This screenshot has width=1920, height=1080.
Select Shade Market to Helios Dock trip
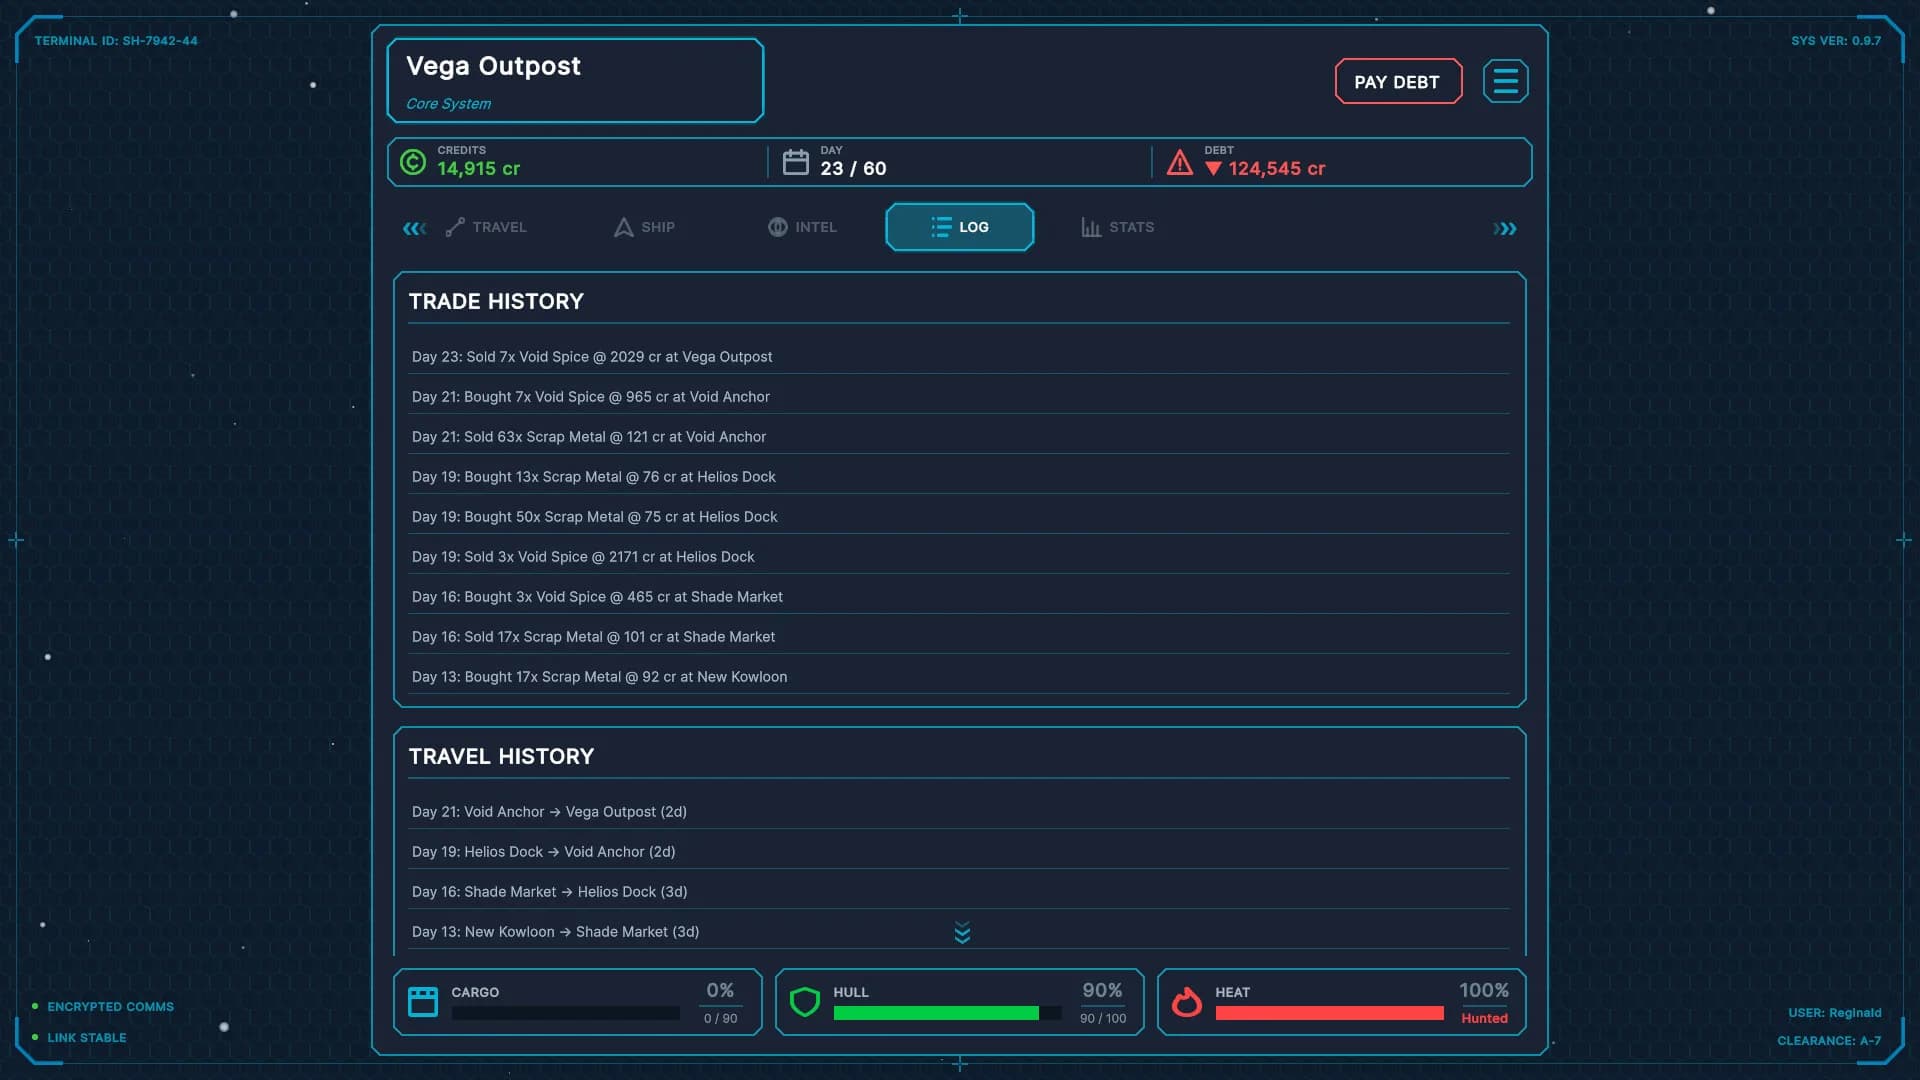pos(959,892)
